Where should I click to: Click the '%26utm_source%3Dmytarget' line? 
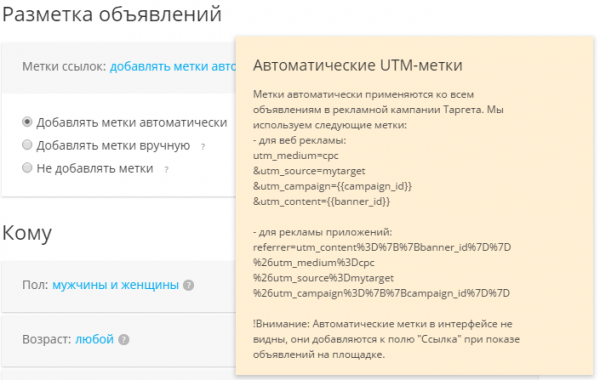tap(323, 278)
